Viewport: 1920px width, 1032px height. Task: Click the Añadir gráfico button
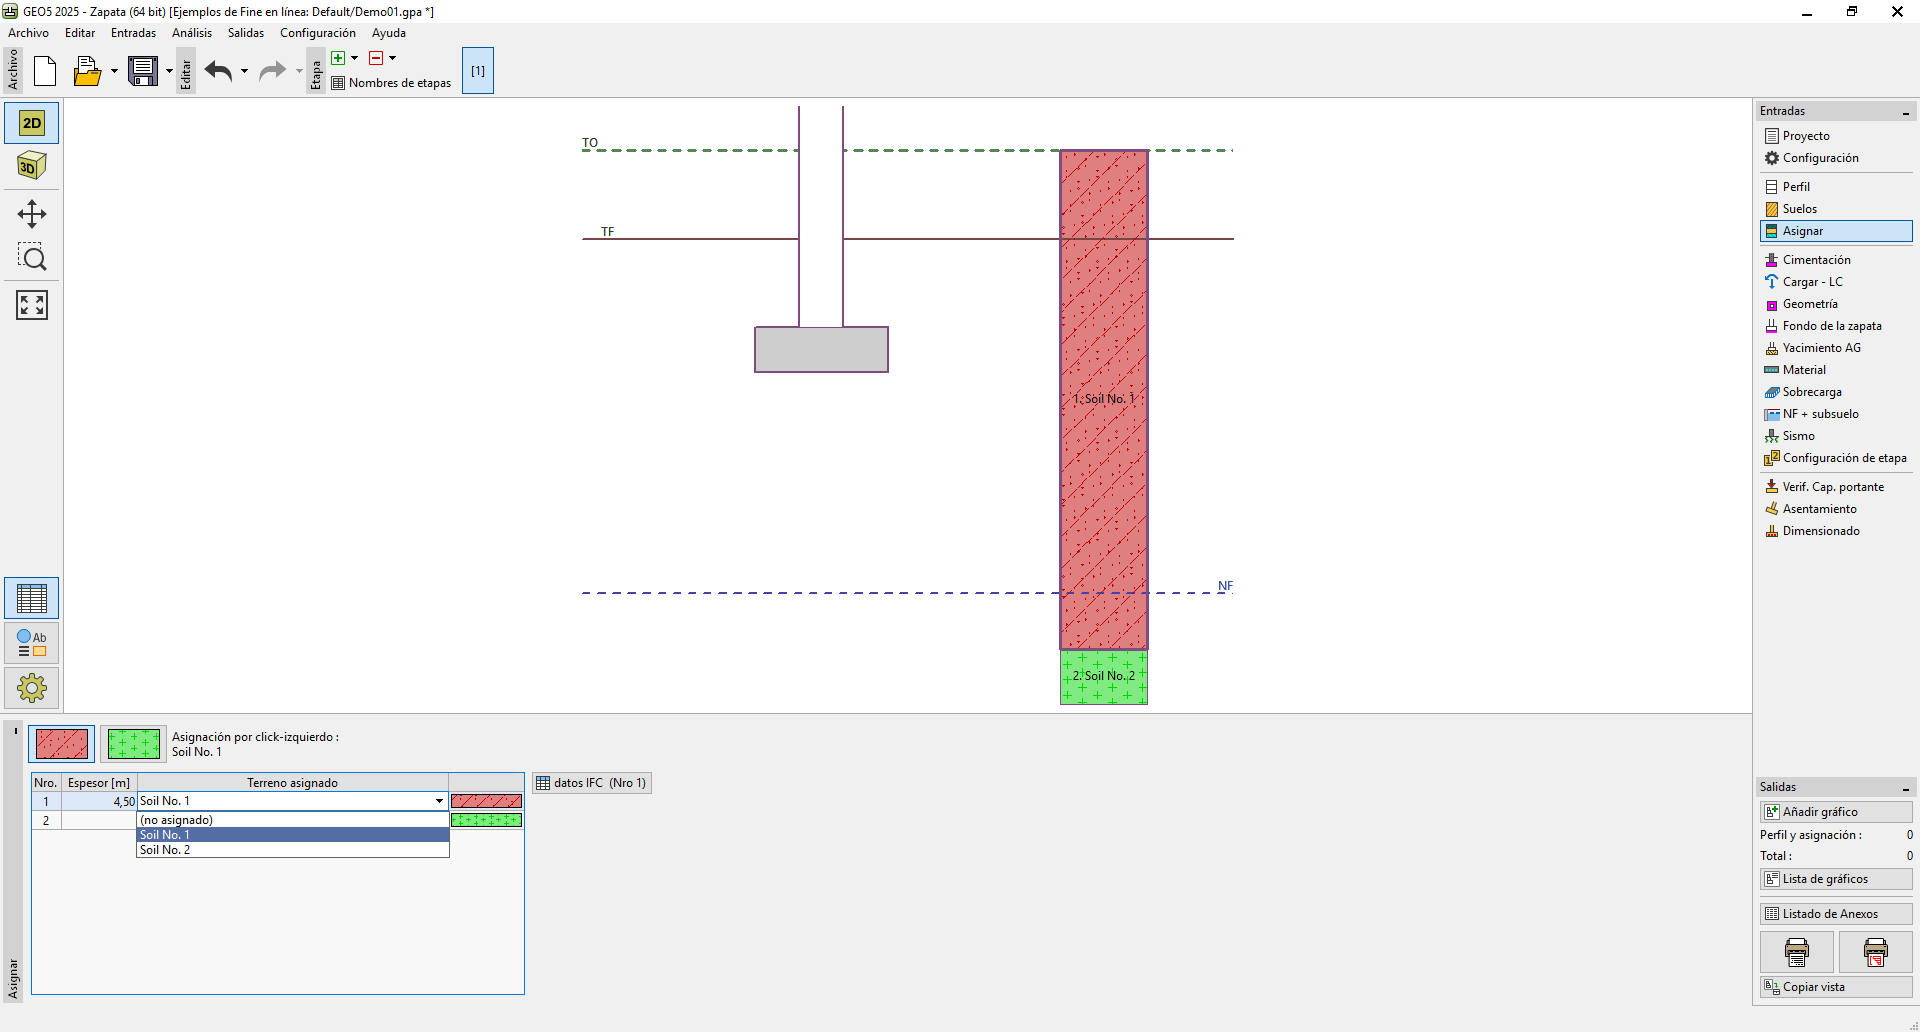[x=1835, y=812]
